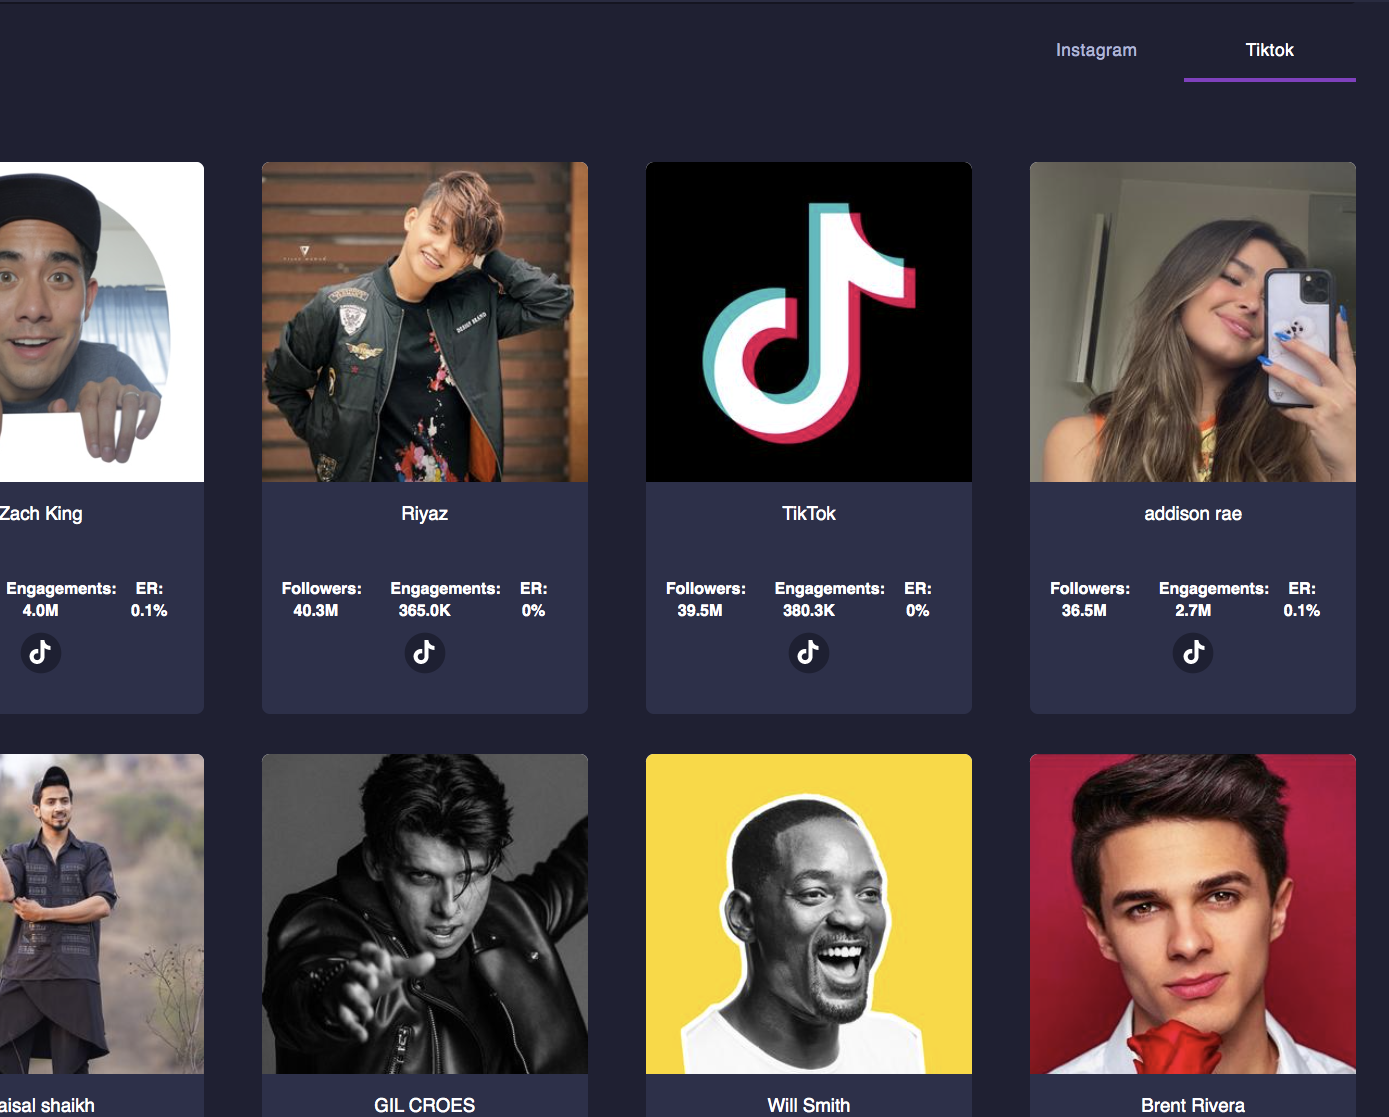Click the addison rae name
Viewport: 1389px width, 1117px height.
tap(1193, 514)
